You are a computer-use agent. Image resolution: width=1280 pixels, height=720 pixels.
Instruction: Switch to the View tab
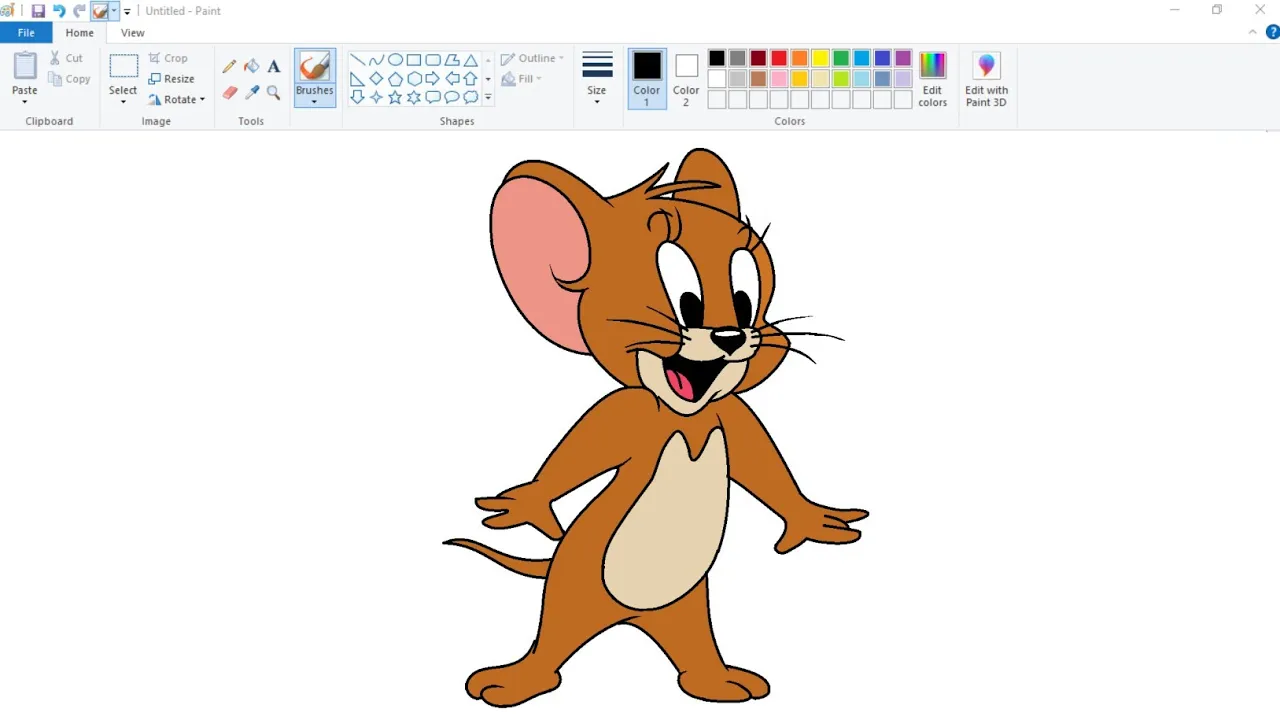[133, 33]
